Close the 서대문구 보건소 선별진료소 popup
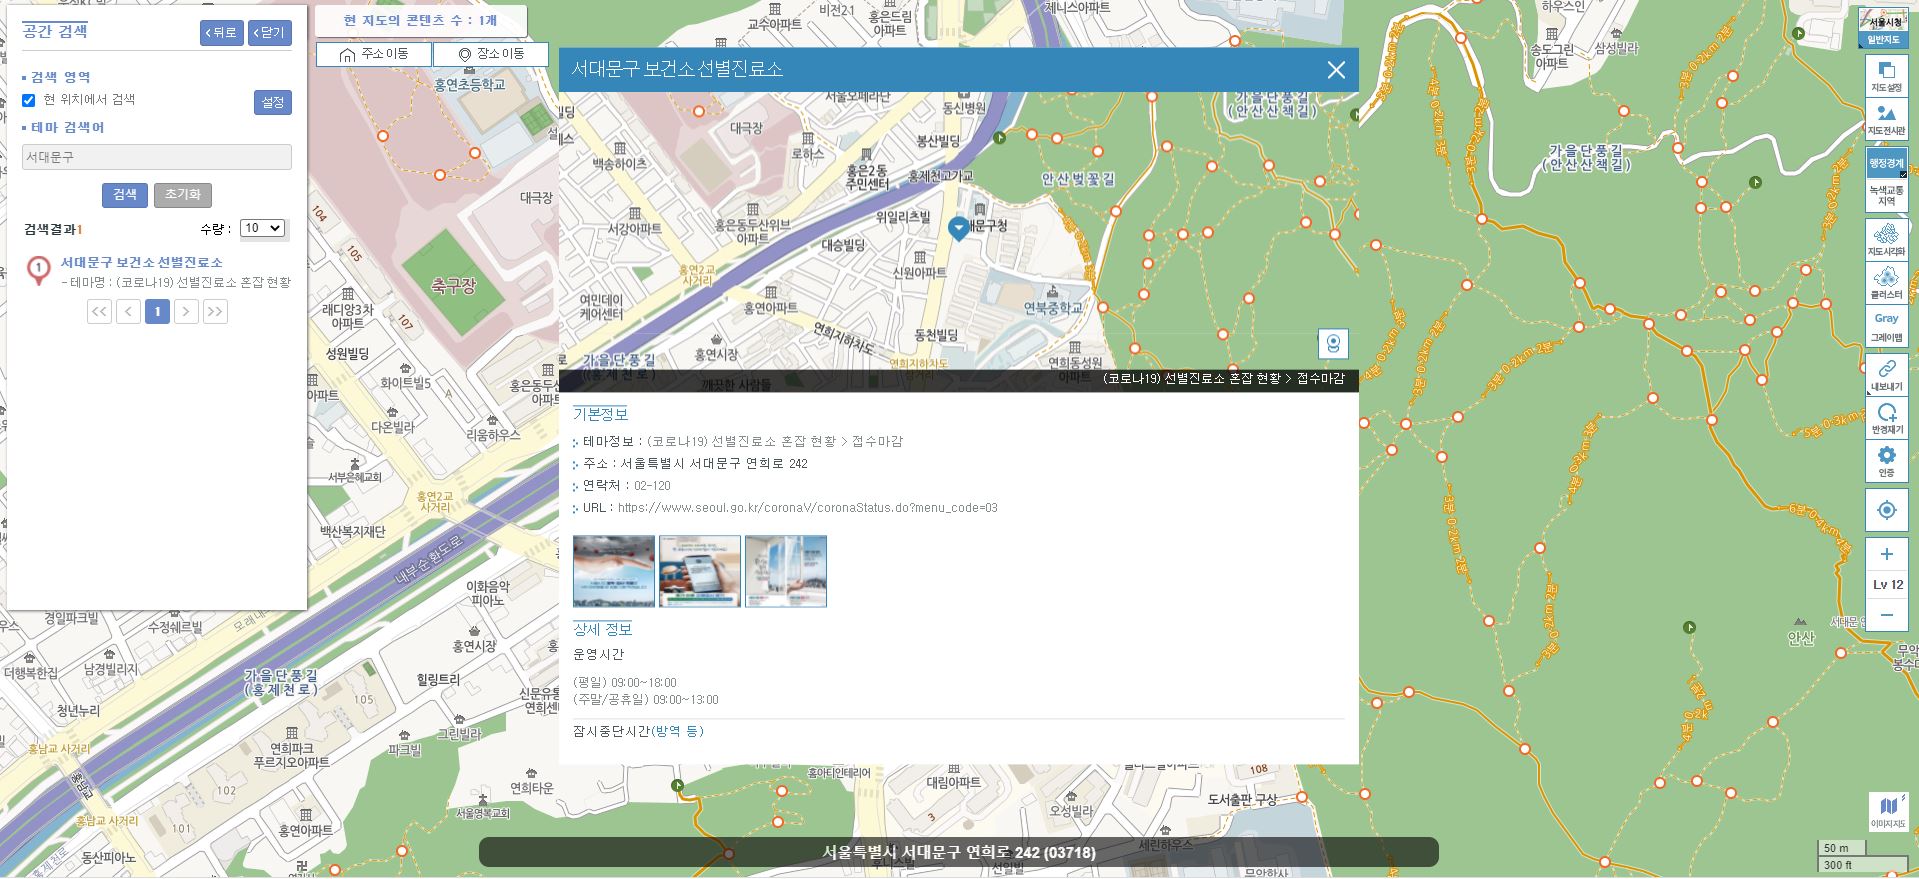The image size is (1919, 879). pyautogui.click(x=1336, y=70)
